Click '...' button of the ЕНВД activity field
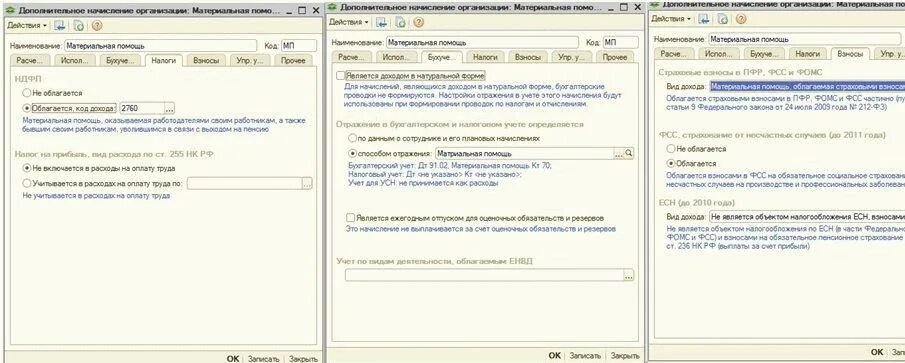905x363 pixels. point(629,275)
